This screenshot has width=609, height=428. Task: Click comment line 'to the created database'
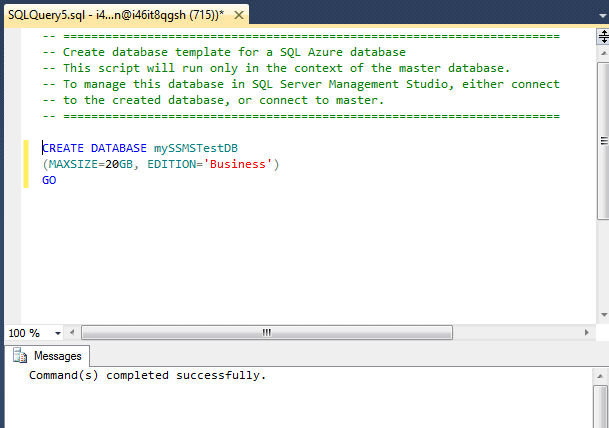coord(213,100)
